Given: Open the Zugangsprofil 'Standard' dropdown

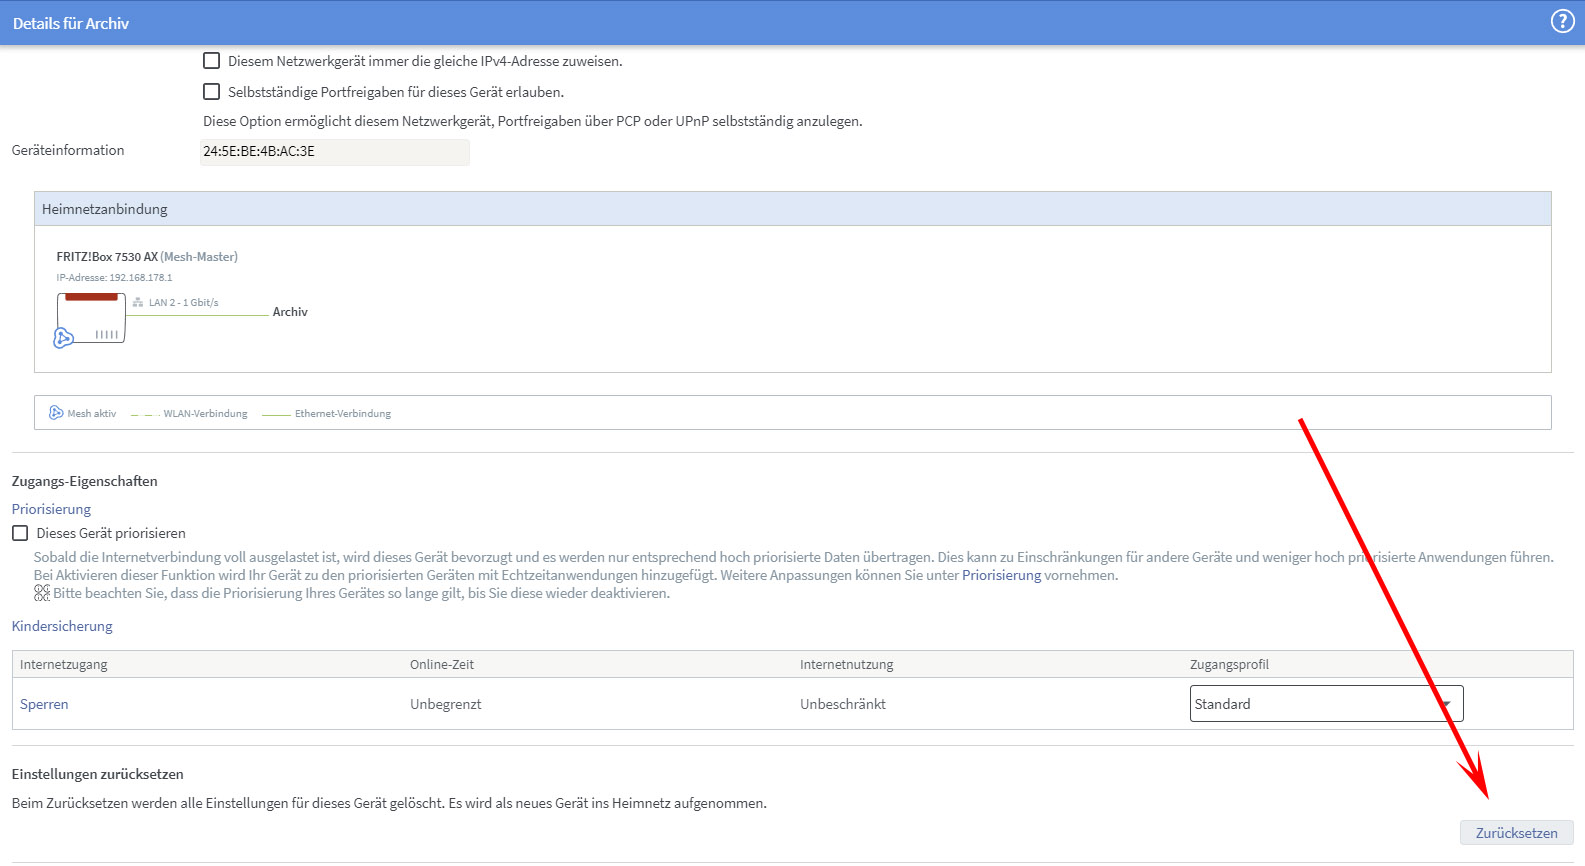Looking at the screenshot, I should pos(1326,703).
